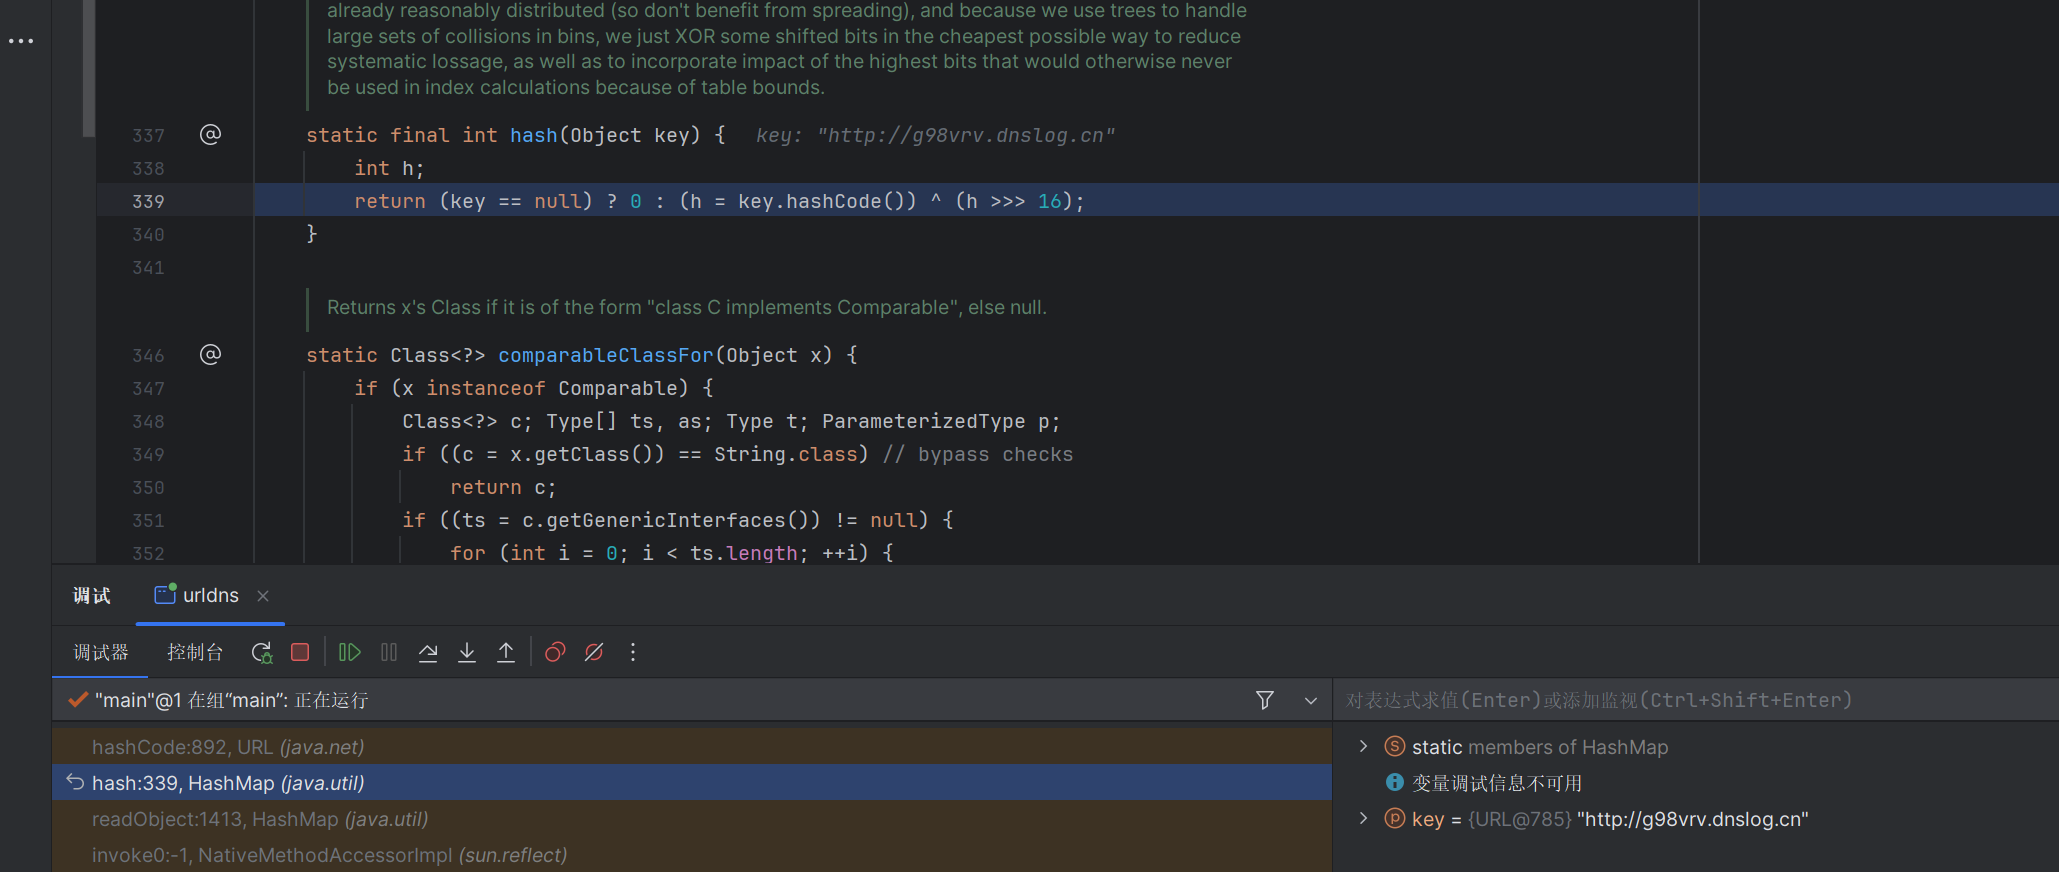Screen dimensions: 2059x872
Task: Mute all breakpoints
Action: click(594, 653)
